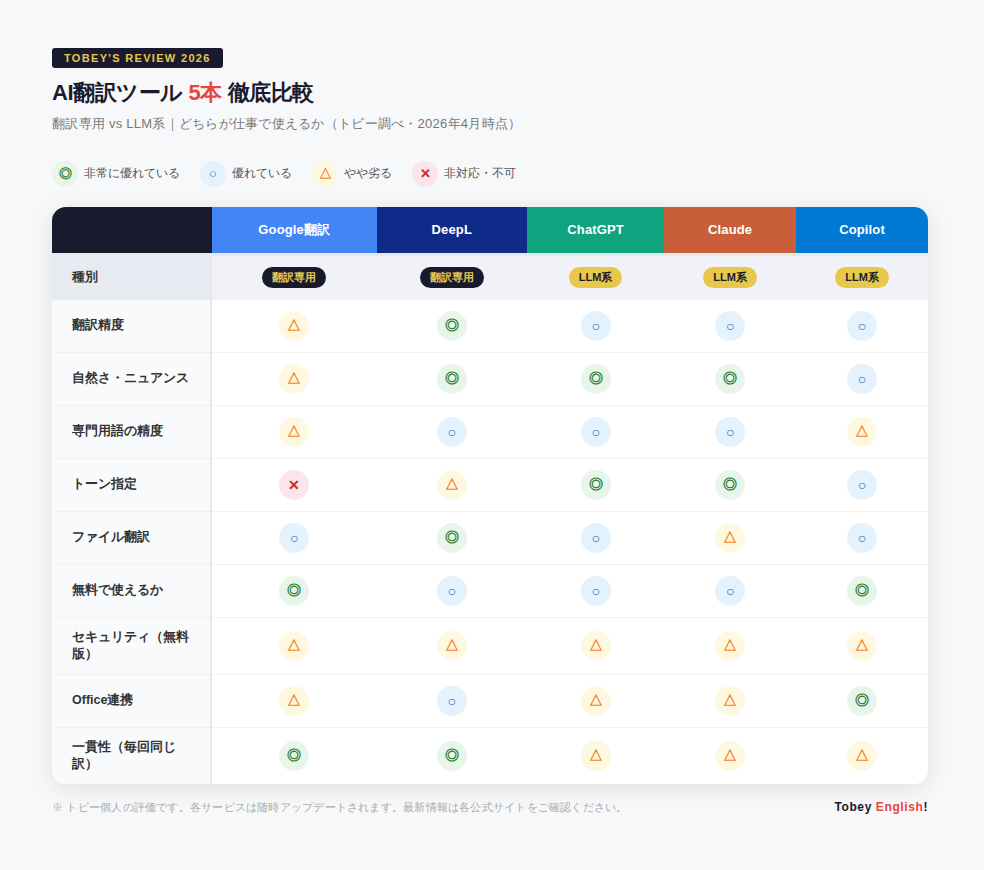Click the LLM系 badge under ChatGPT
Viewport: 984px width, 870px height.
coord(595,277)
